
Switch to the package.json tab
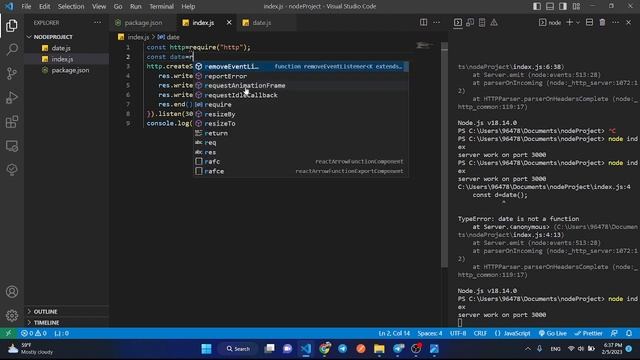(143, 22)
